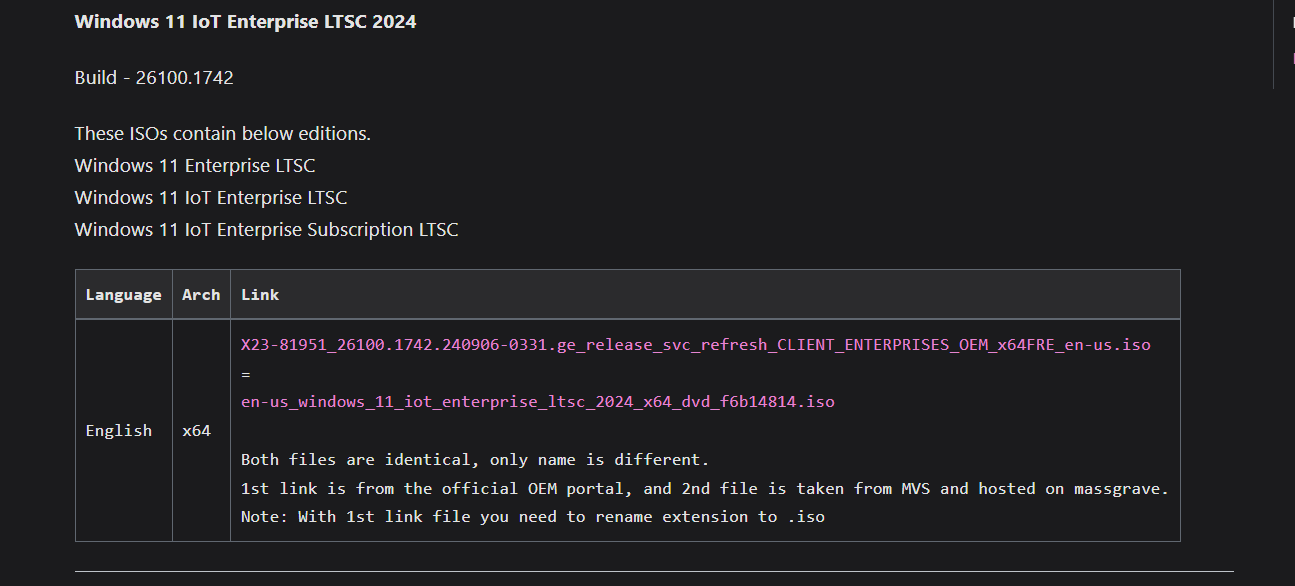Select the 'Windows 11 IoT Enterprise LTSC' edition line
The height and width of the screenshot is (586, 1295).
click(211, 197)
